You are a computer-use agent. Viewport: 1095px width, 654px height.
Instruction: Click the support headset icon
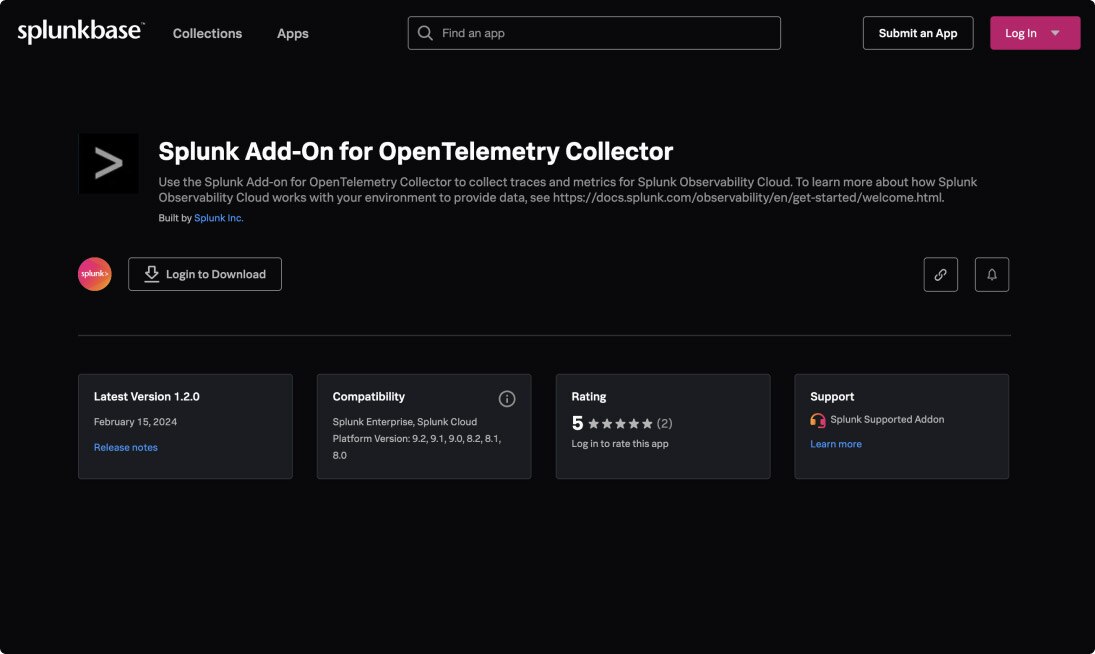click(818, 420)
